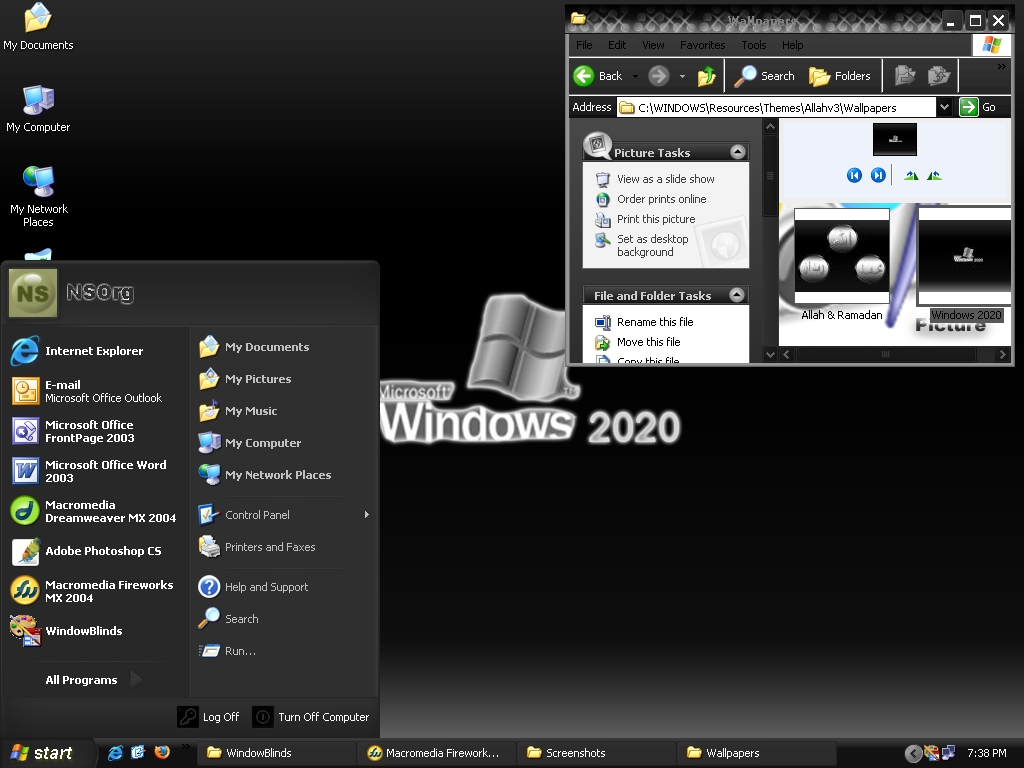Open View menu in Wallpapers window
The width and height of the screenshot is (1024, 768).
[653, 45]
